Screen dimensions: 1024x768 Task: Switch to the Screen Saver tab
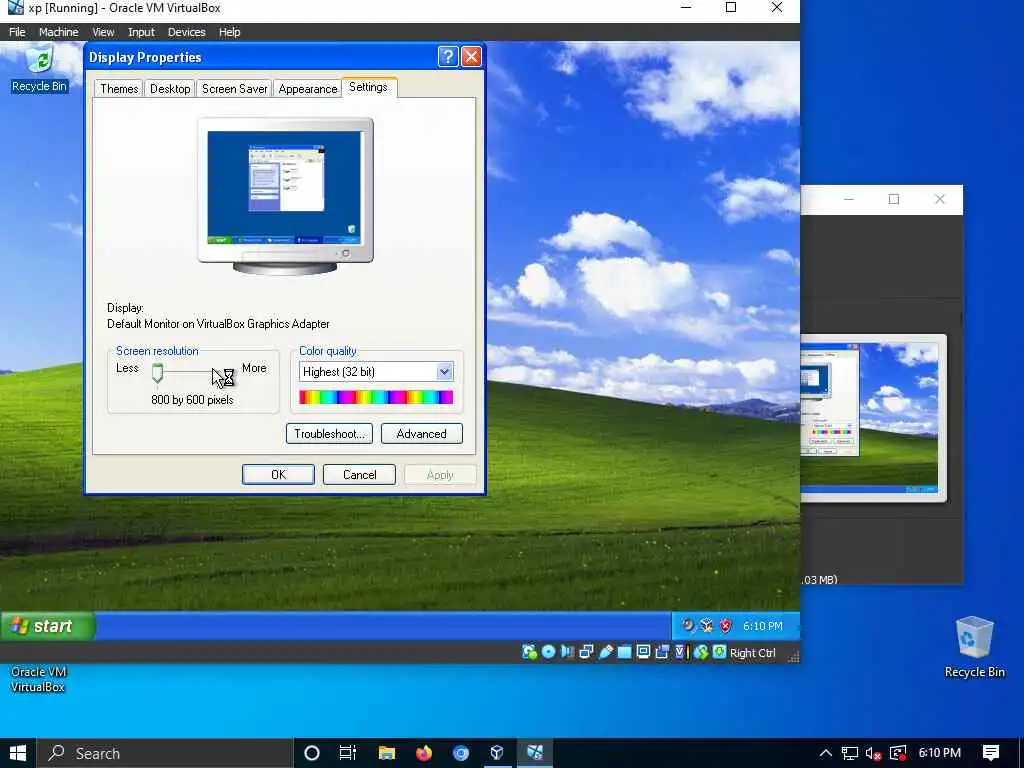point(234,89)
